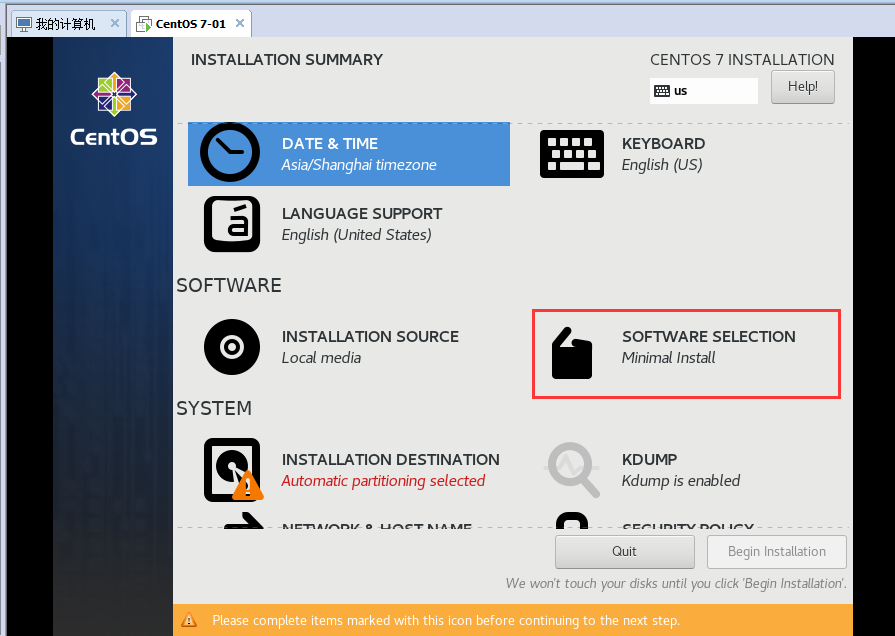Open INSTALLATION DESTINATION label
This screenshot has width=895, height=636.
[x=391, y=460]
